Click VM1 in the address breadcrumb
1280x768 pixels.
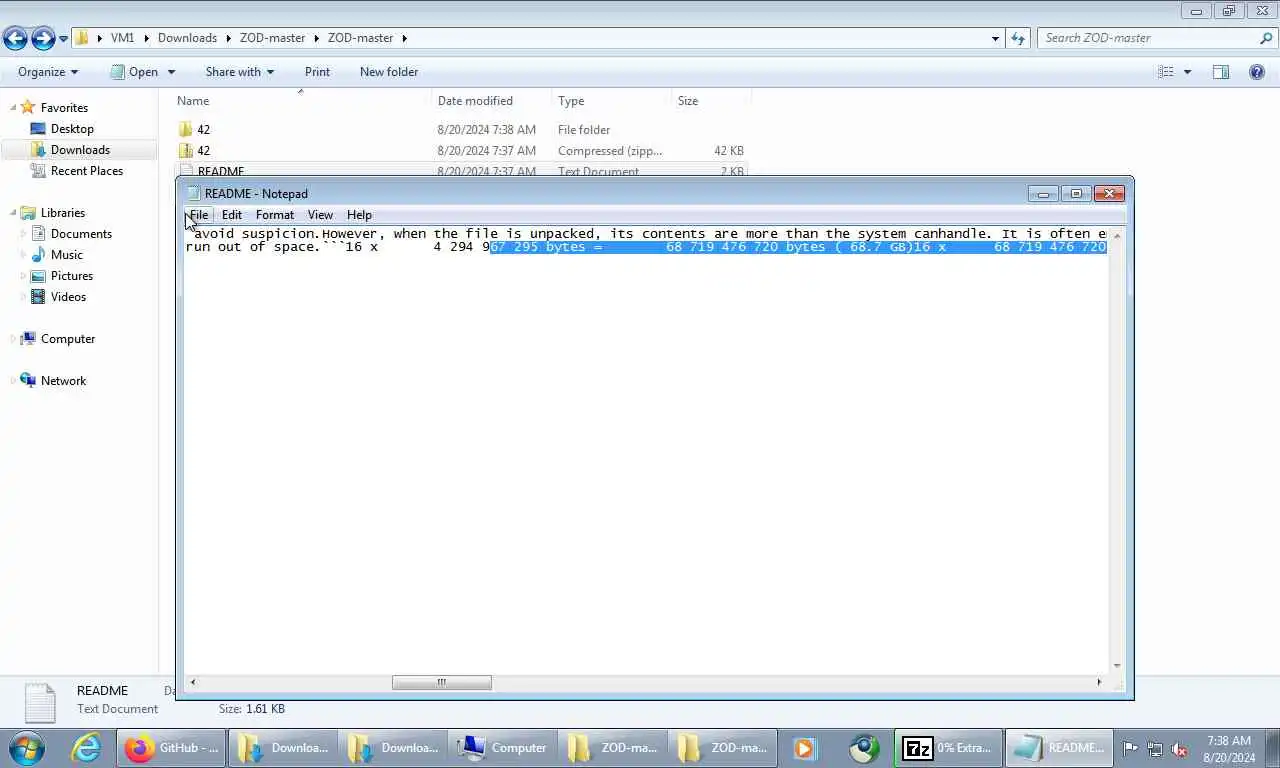[x=122, y=38]
